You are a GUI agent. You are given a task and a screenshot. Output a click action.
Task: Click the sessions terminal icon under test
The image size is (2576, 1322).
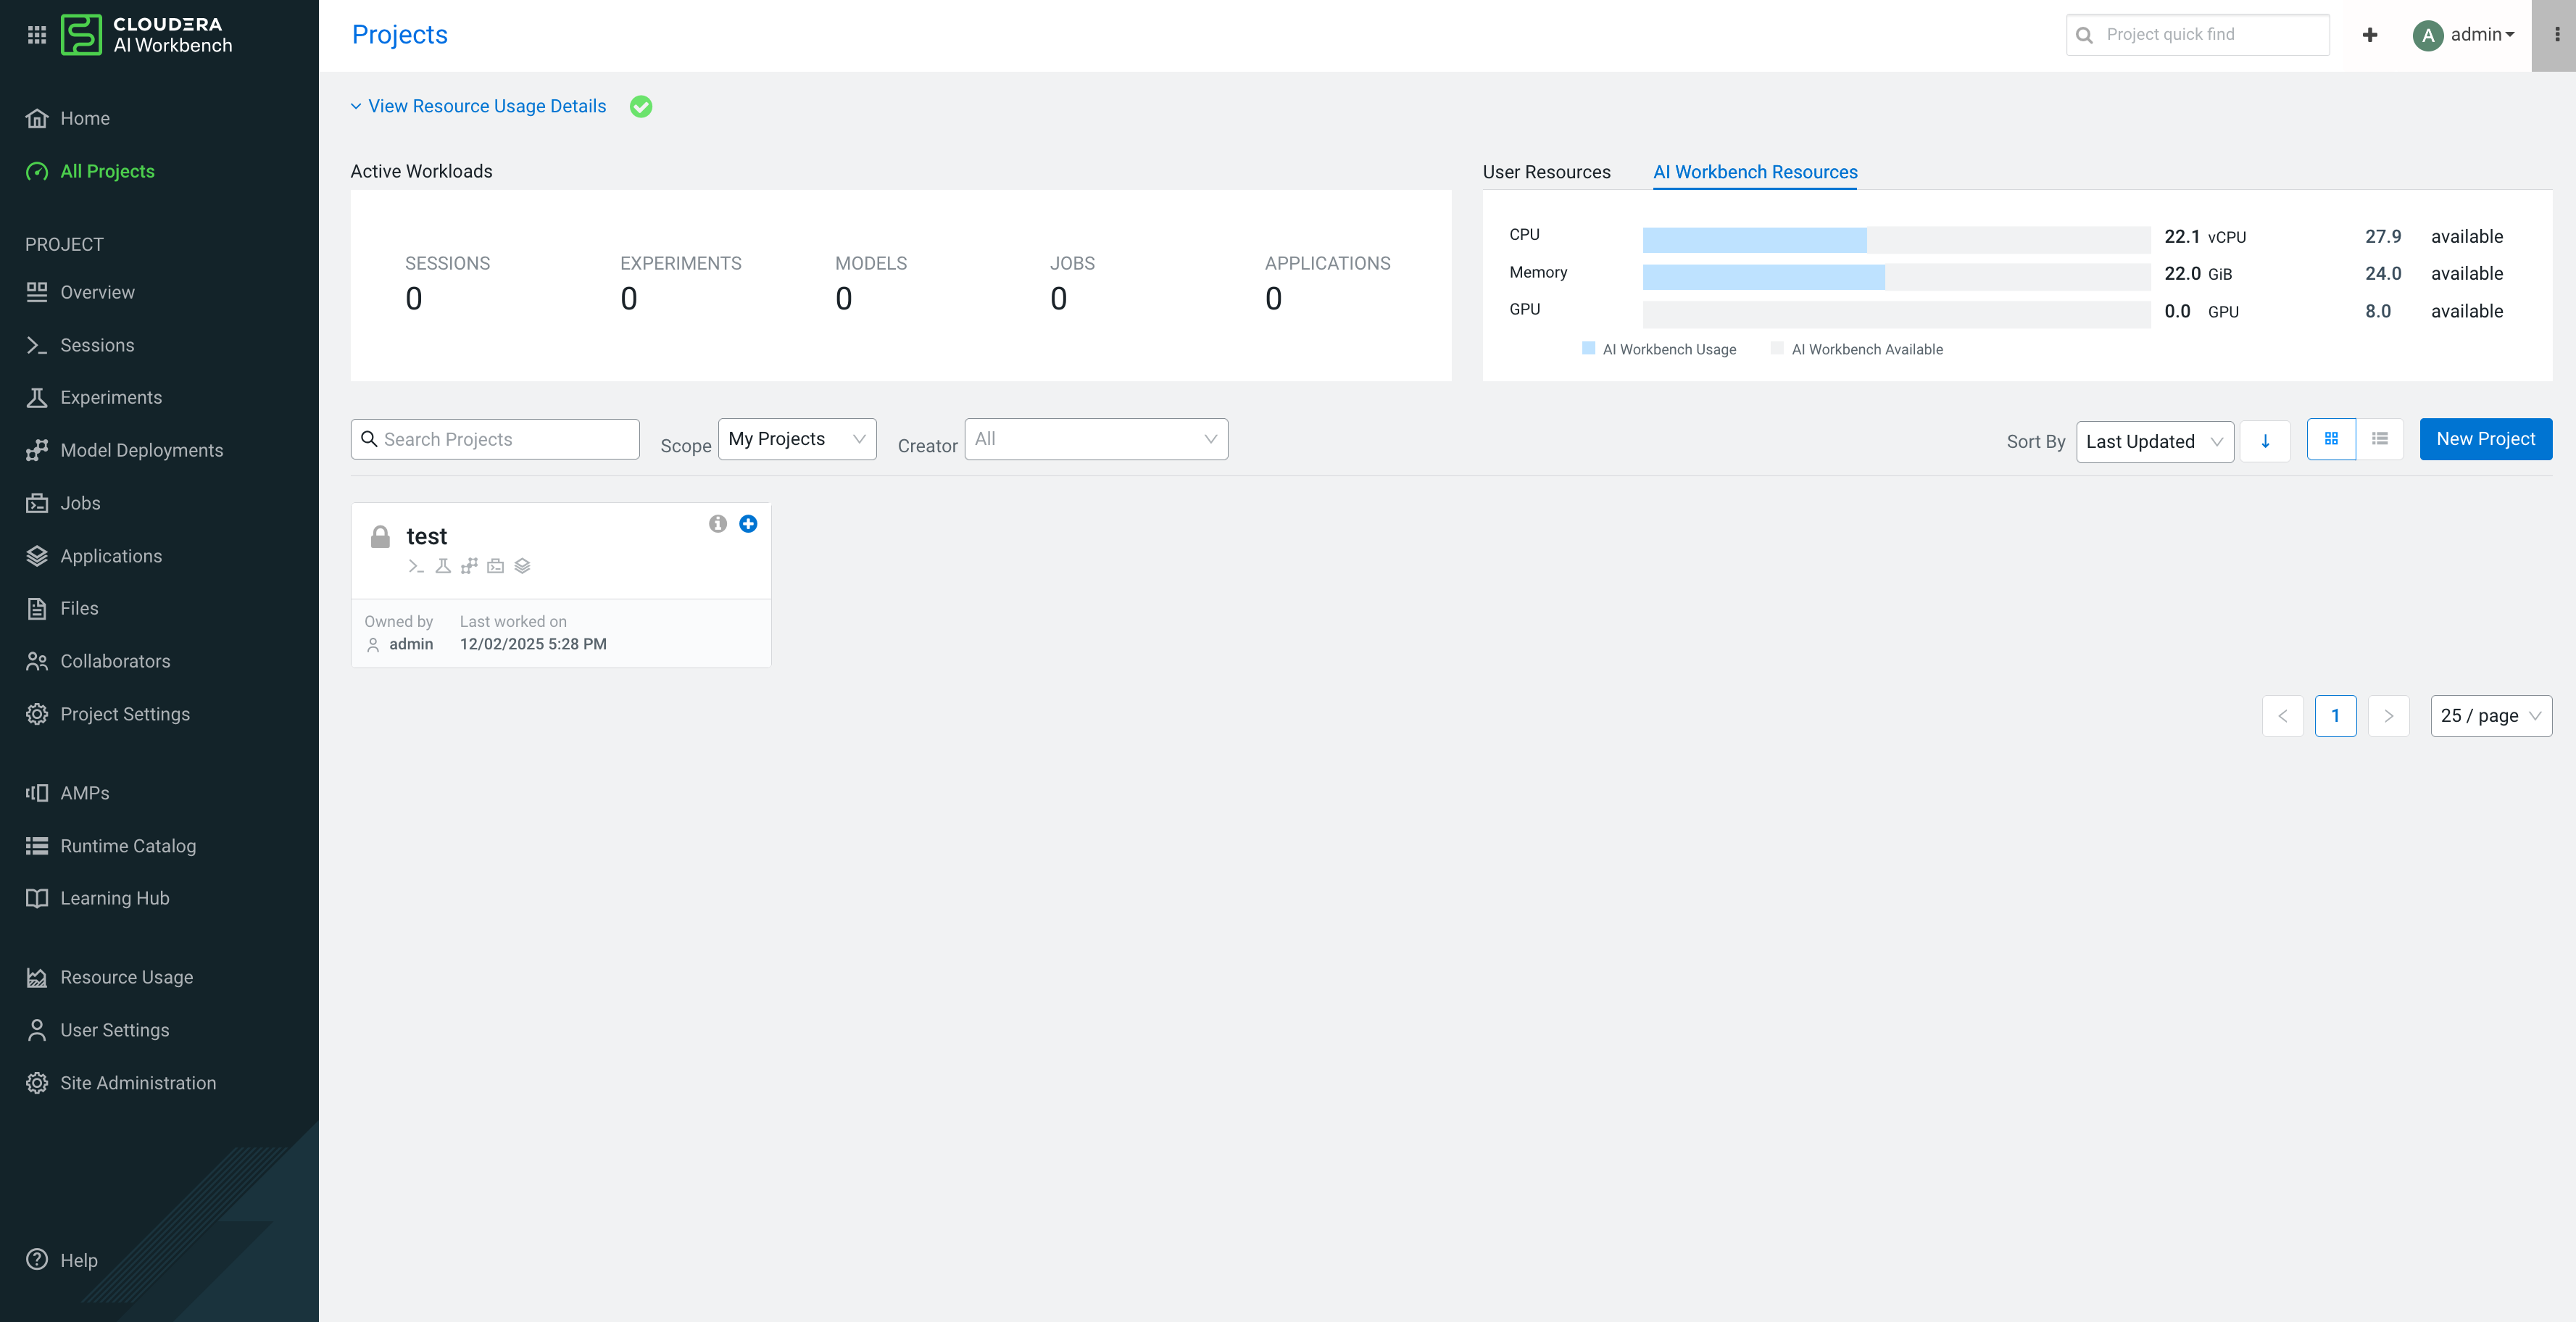416,566
